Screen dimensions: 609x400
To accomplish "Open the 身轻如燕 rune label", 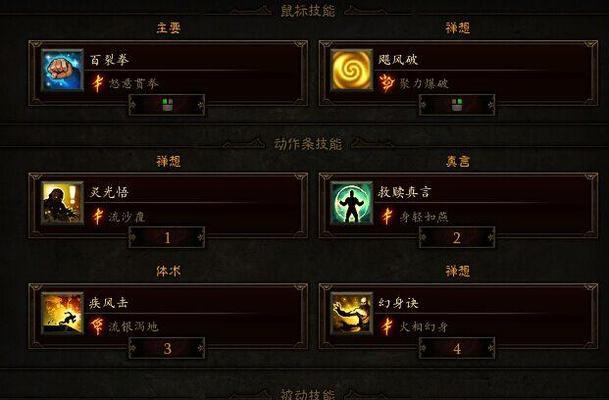I will (424, 217).
